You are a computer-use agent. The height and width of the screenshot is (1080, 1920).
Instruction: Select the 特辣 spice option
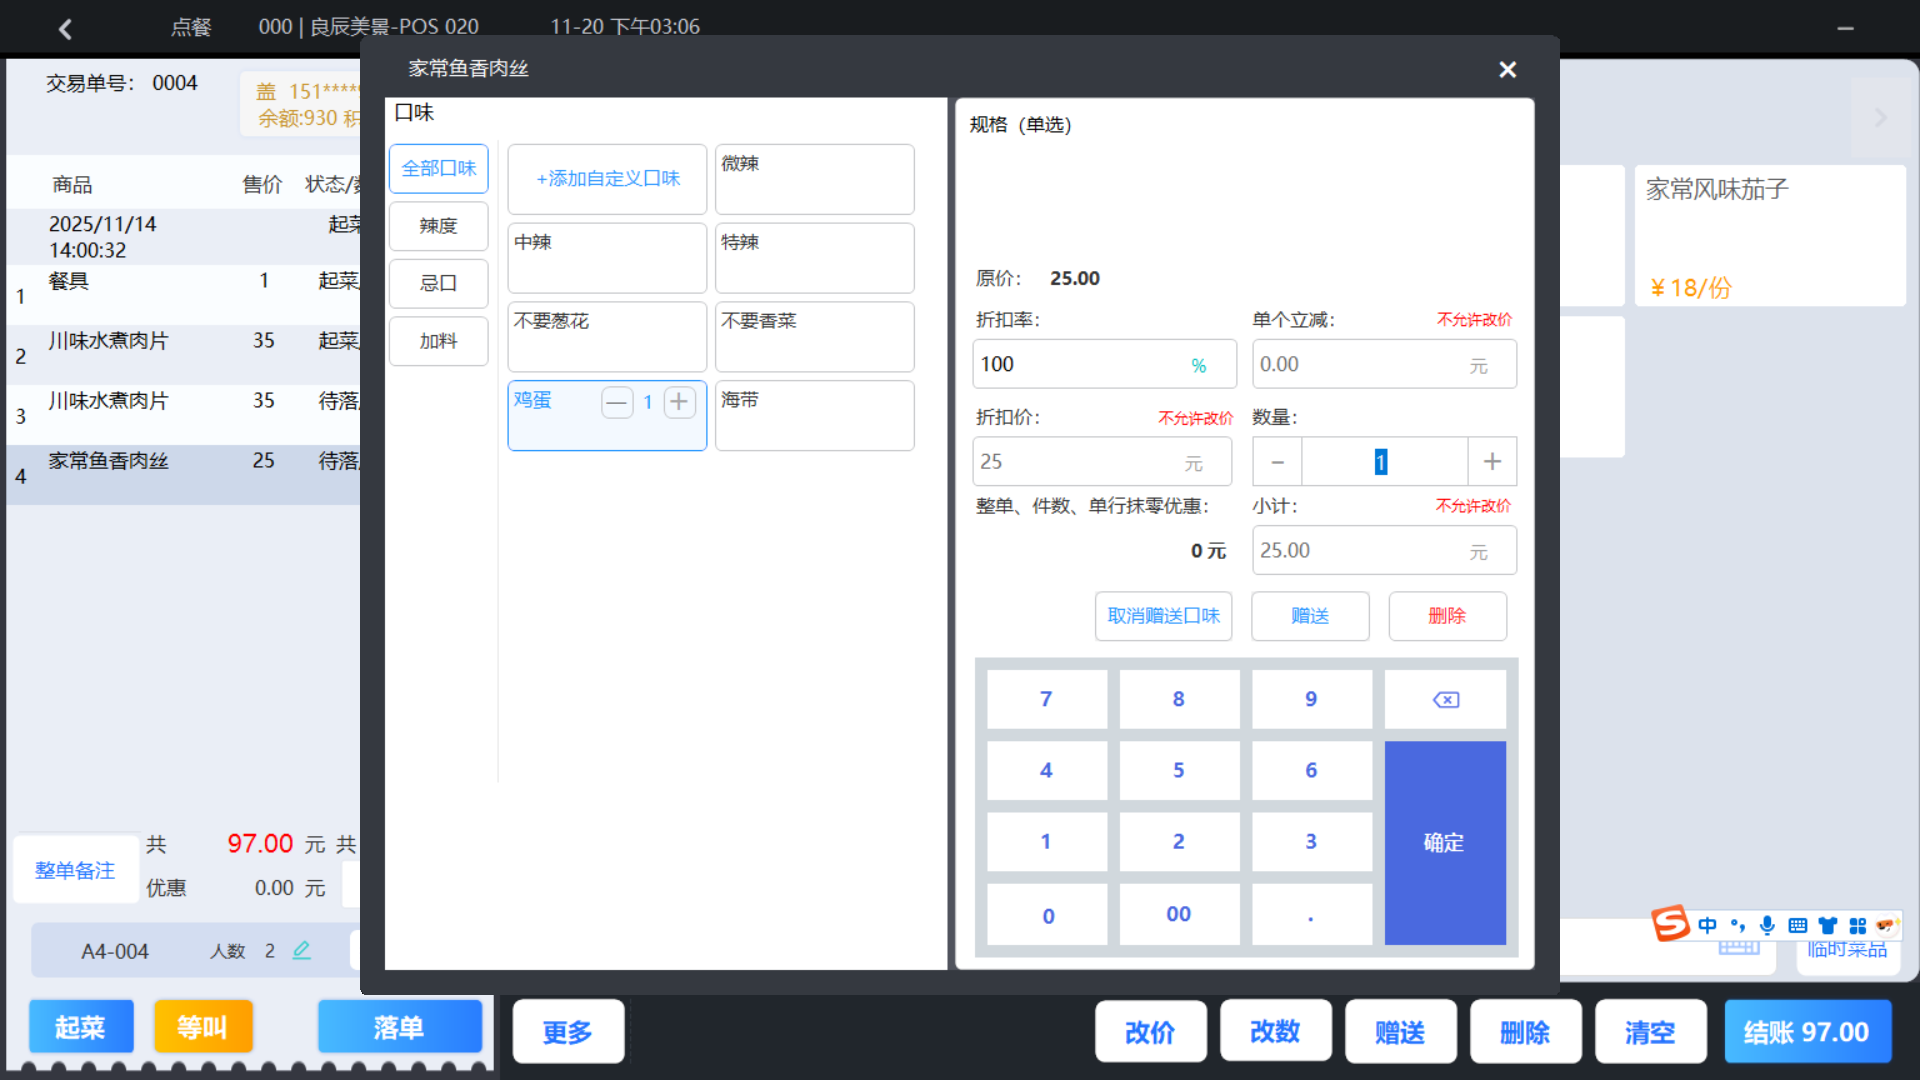pos(814,258)
